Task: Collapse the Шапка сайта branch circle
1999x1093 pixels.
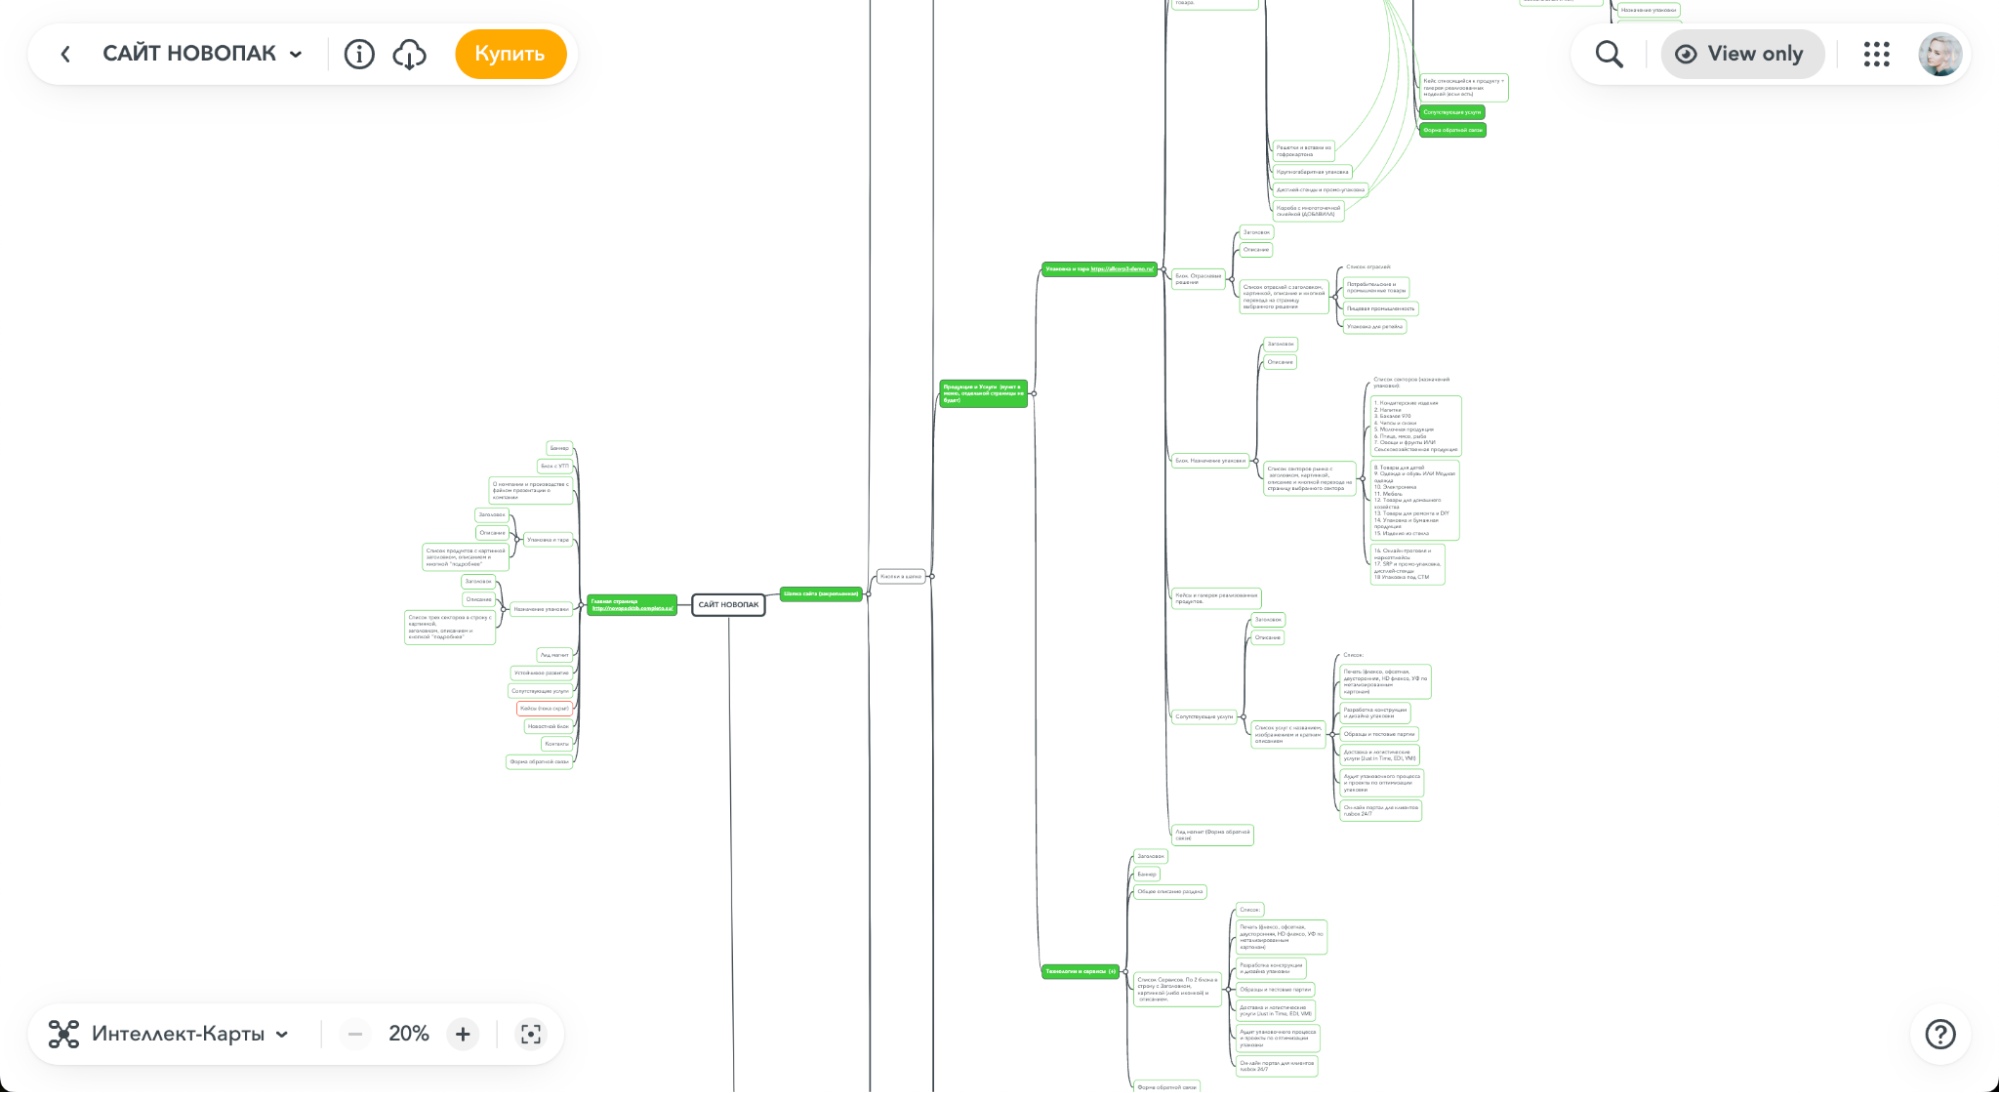Action: tap(867, 594)
